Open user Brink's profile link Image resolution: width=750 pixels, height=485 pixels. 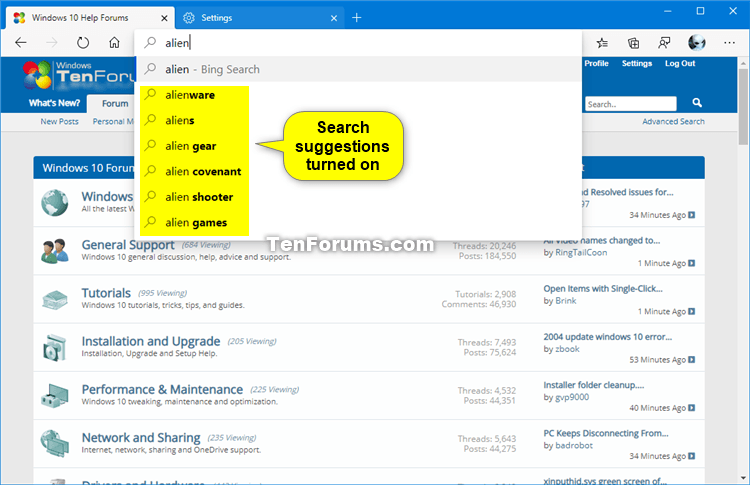[566, 301]
